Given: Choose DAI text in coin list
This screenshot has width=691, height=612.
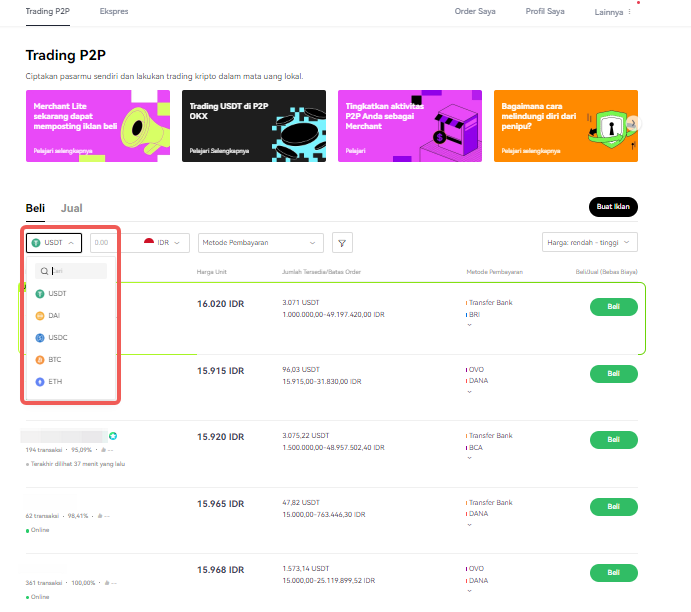Looking at the screenshot, I should pyautogui.click(x=54, y=316).
